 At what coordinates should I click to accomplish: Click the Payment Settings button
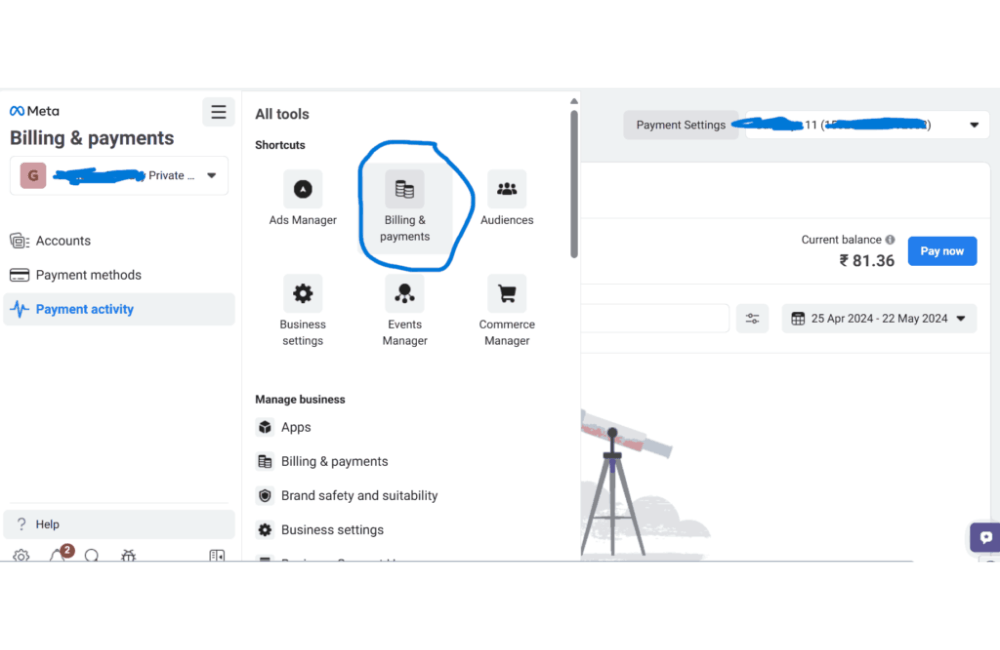pyautogui.click(x=681, y=125)
